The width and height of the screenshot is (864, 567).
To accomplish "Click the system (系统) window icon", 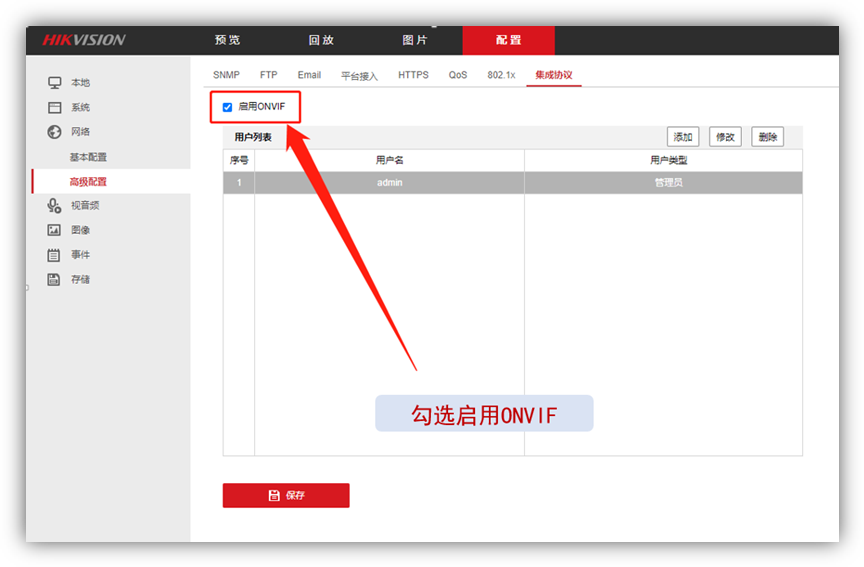I will (55, 107).
